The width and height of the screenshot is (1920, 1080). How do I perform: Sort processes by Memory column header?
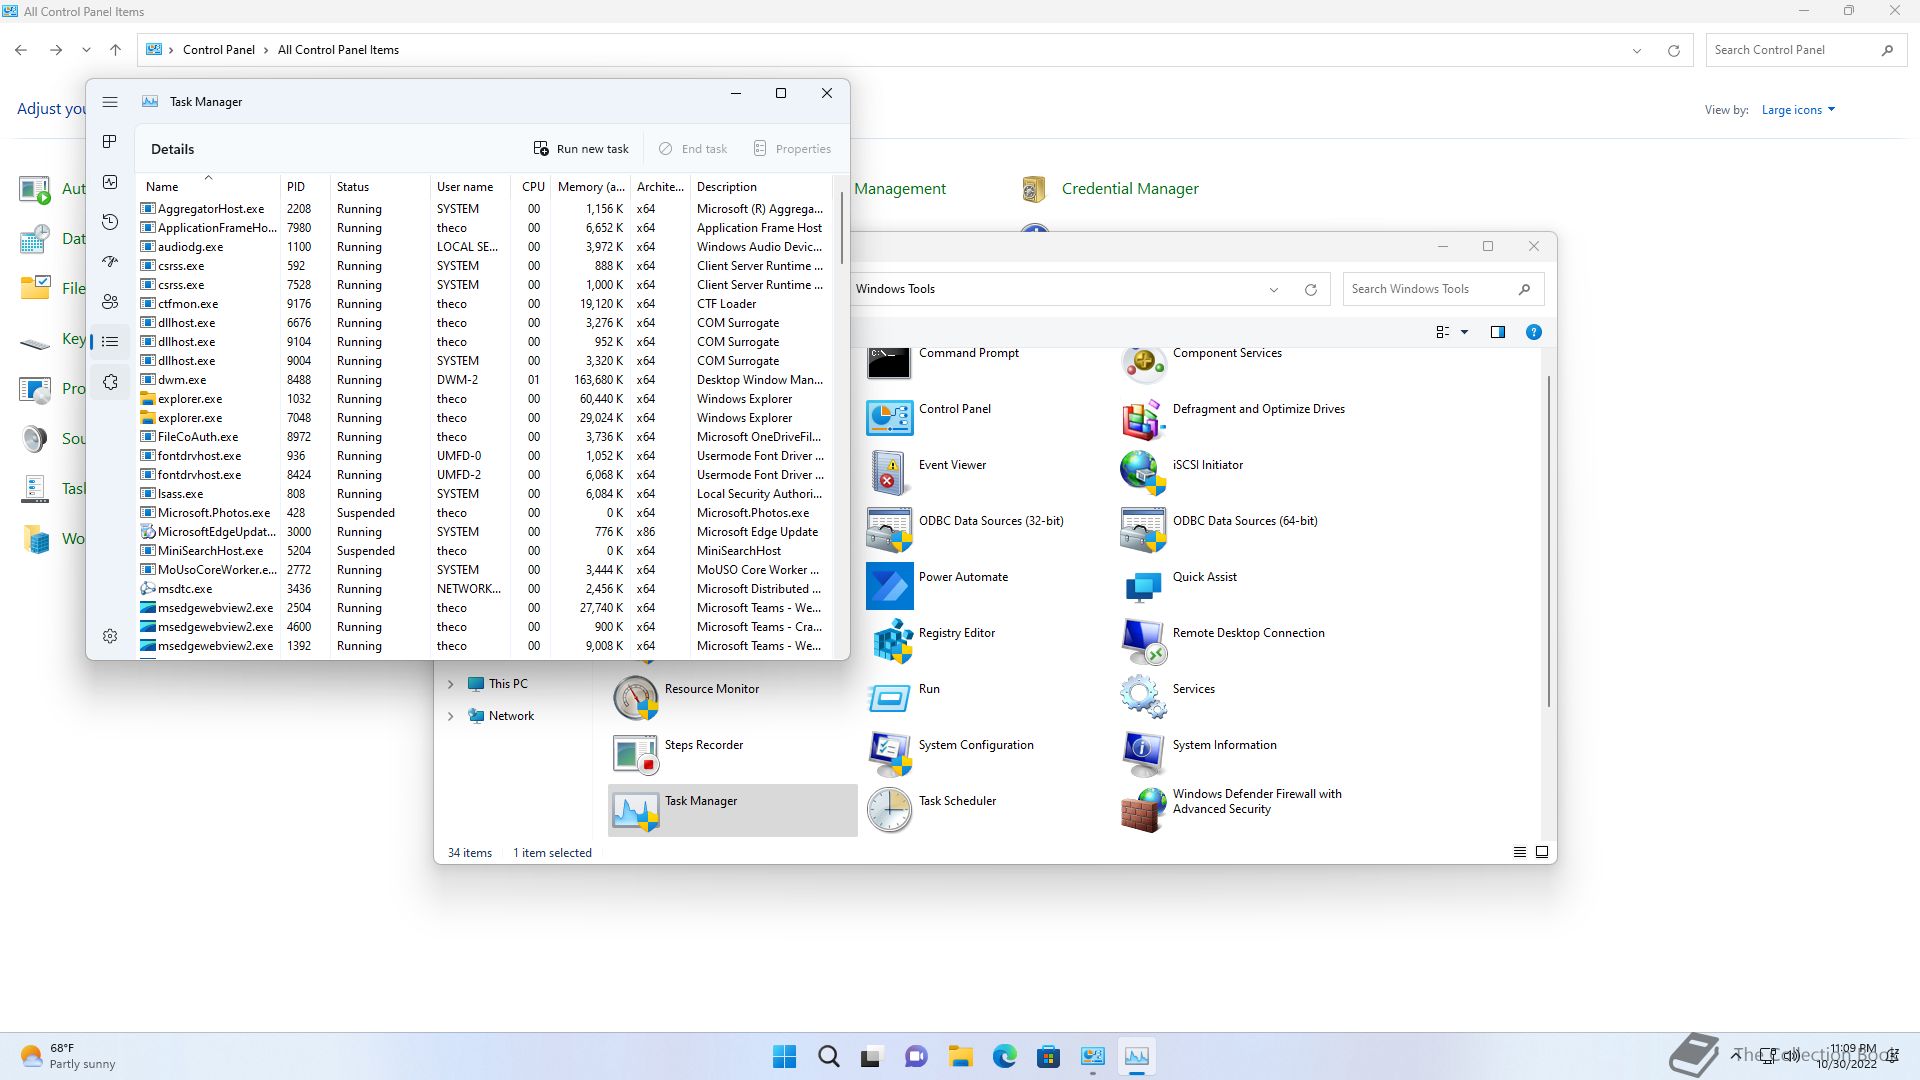[x=590, y=187]
